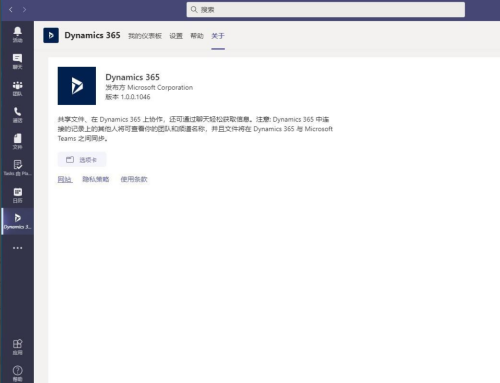Open the Teams icon in sidebar

click(x=17, y=88)
